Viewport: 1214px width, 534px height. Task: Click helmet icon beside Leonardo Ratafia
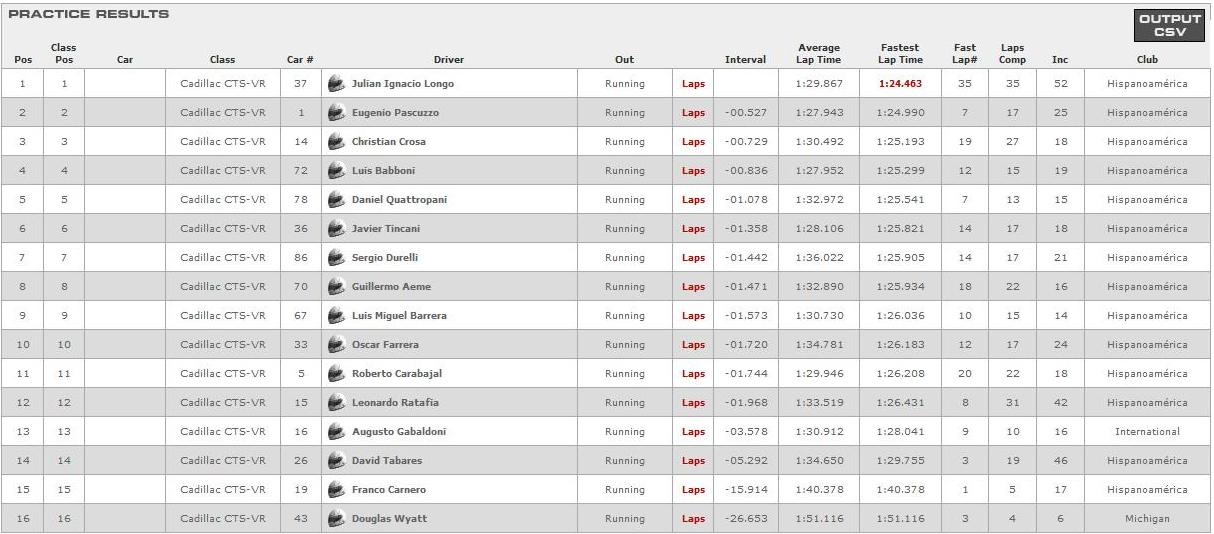336,403
